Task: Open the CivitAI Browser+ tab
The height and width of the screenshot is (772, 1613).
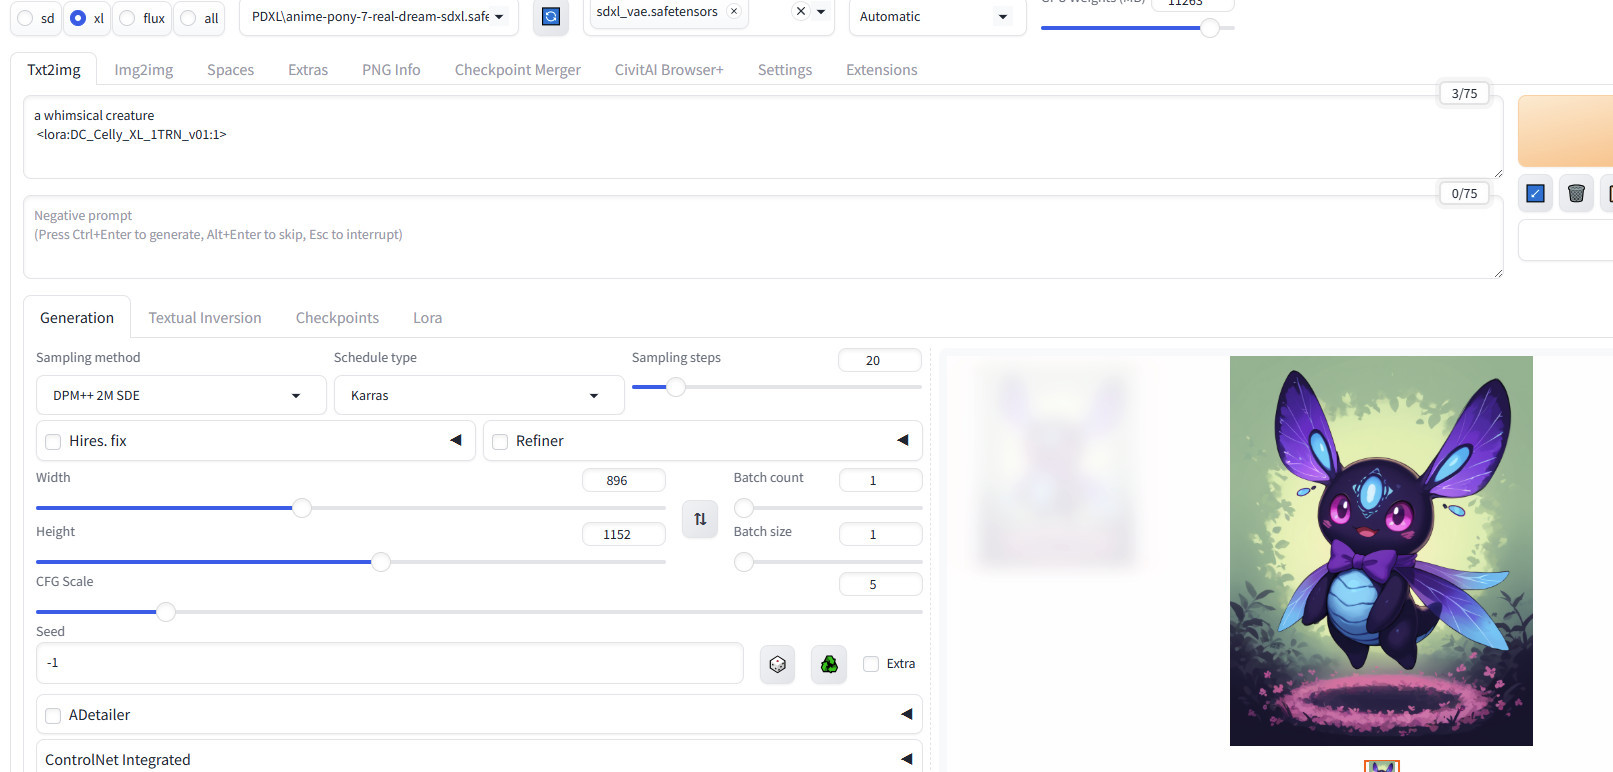Action: [x=669, y=70]
